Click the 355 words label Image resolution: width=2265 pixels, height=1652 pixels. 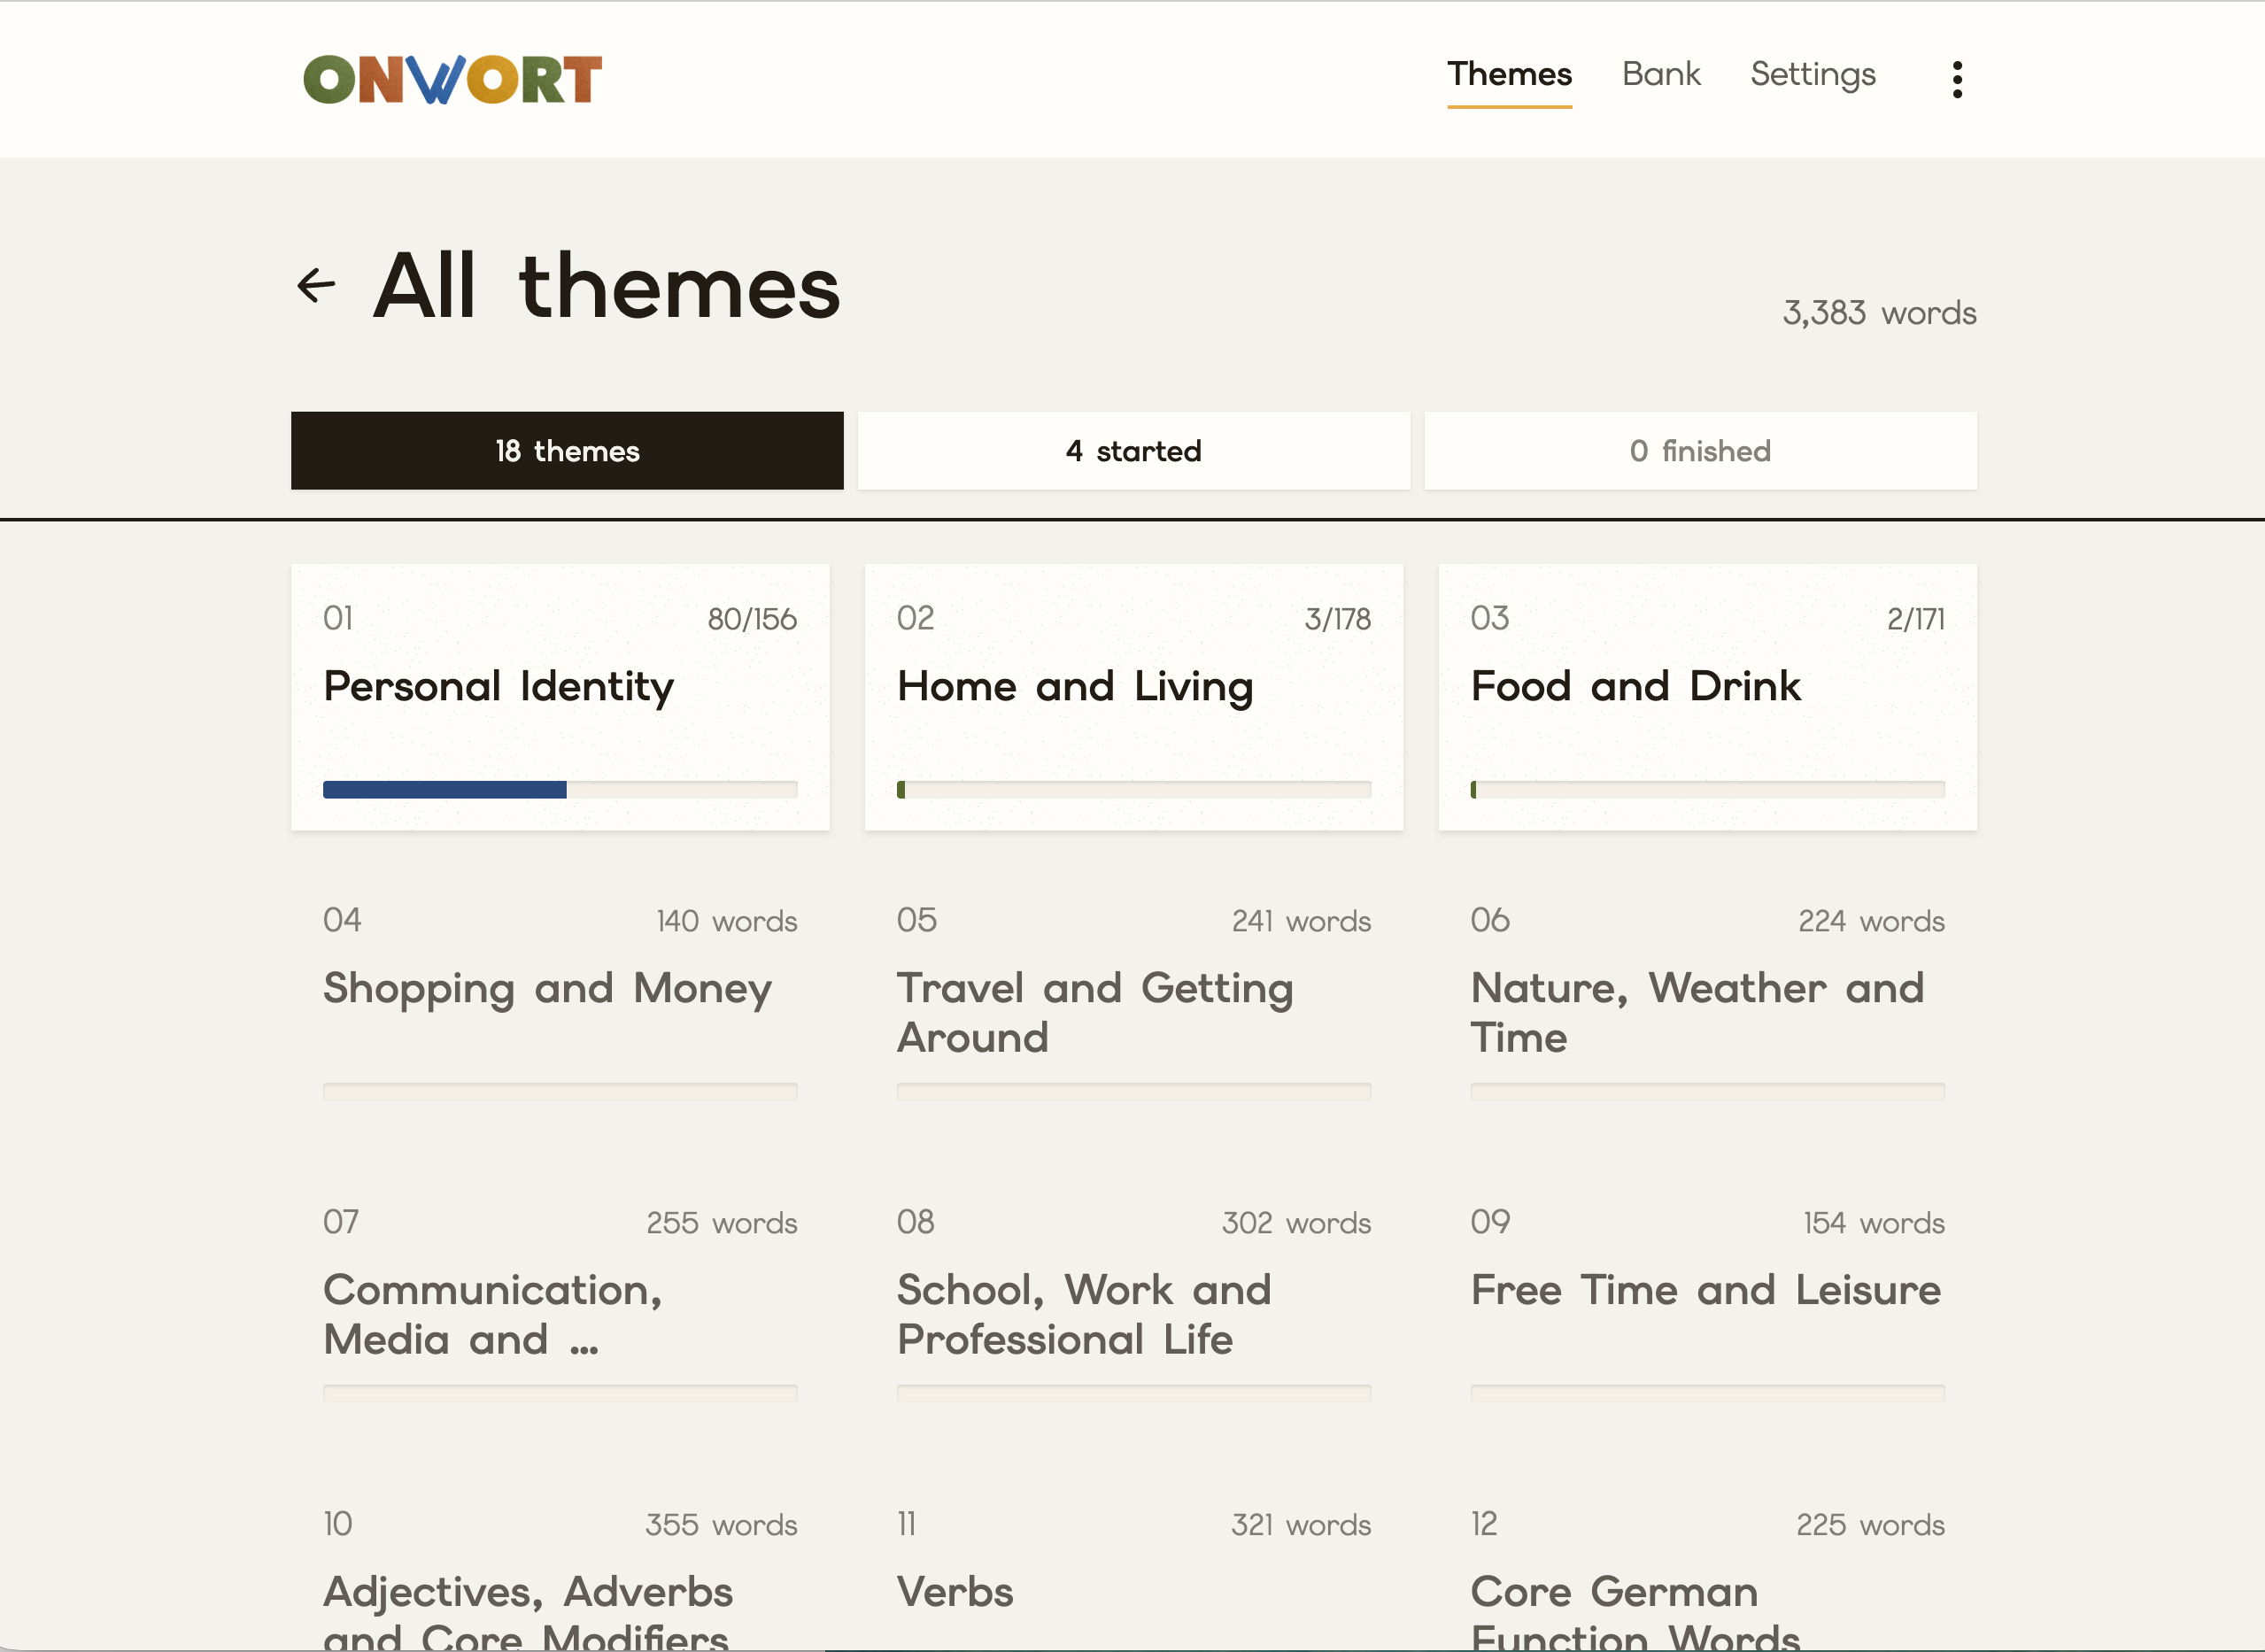click(x=720, y=1525)
